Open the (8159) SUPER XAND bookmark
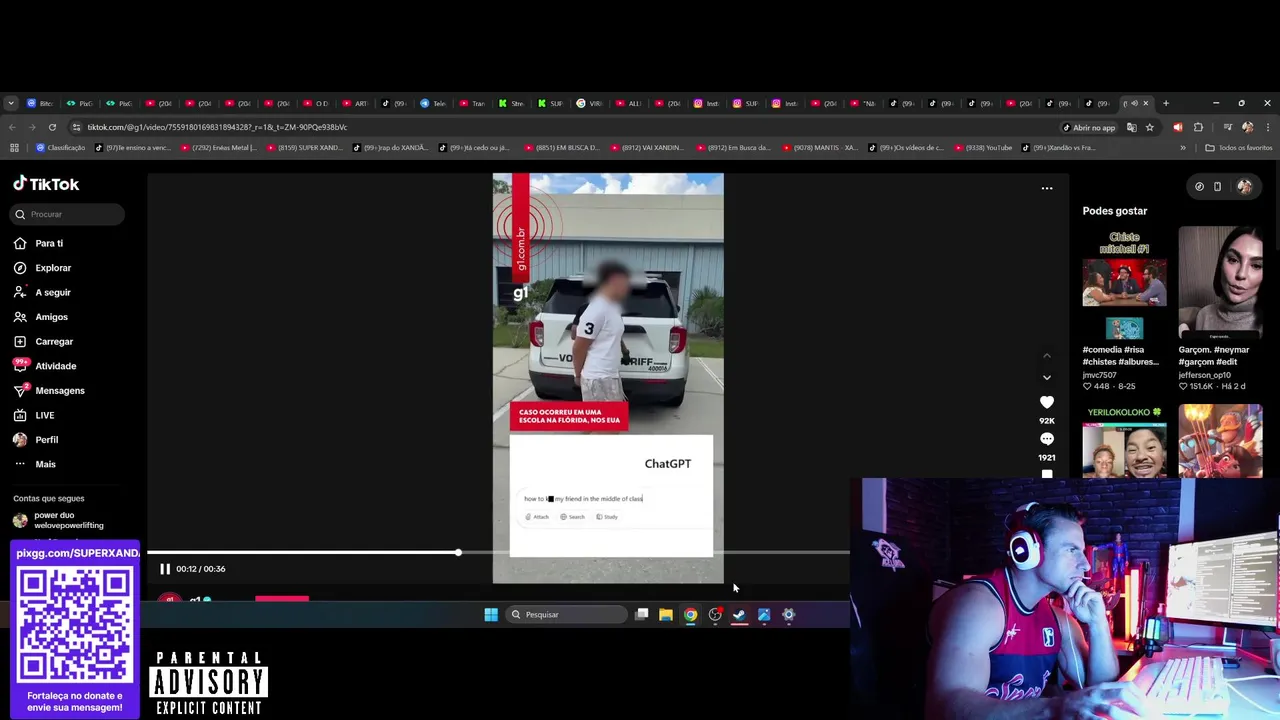1280x720 pixels. click(x=304, y=148)
